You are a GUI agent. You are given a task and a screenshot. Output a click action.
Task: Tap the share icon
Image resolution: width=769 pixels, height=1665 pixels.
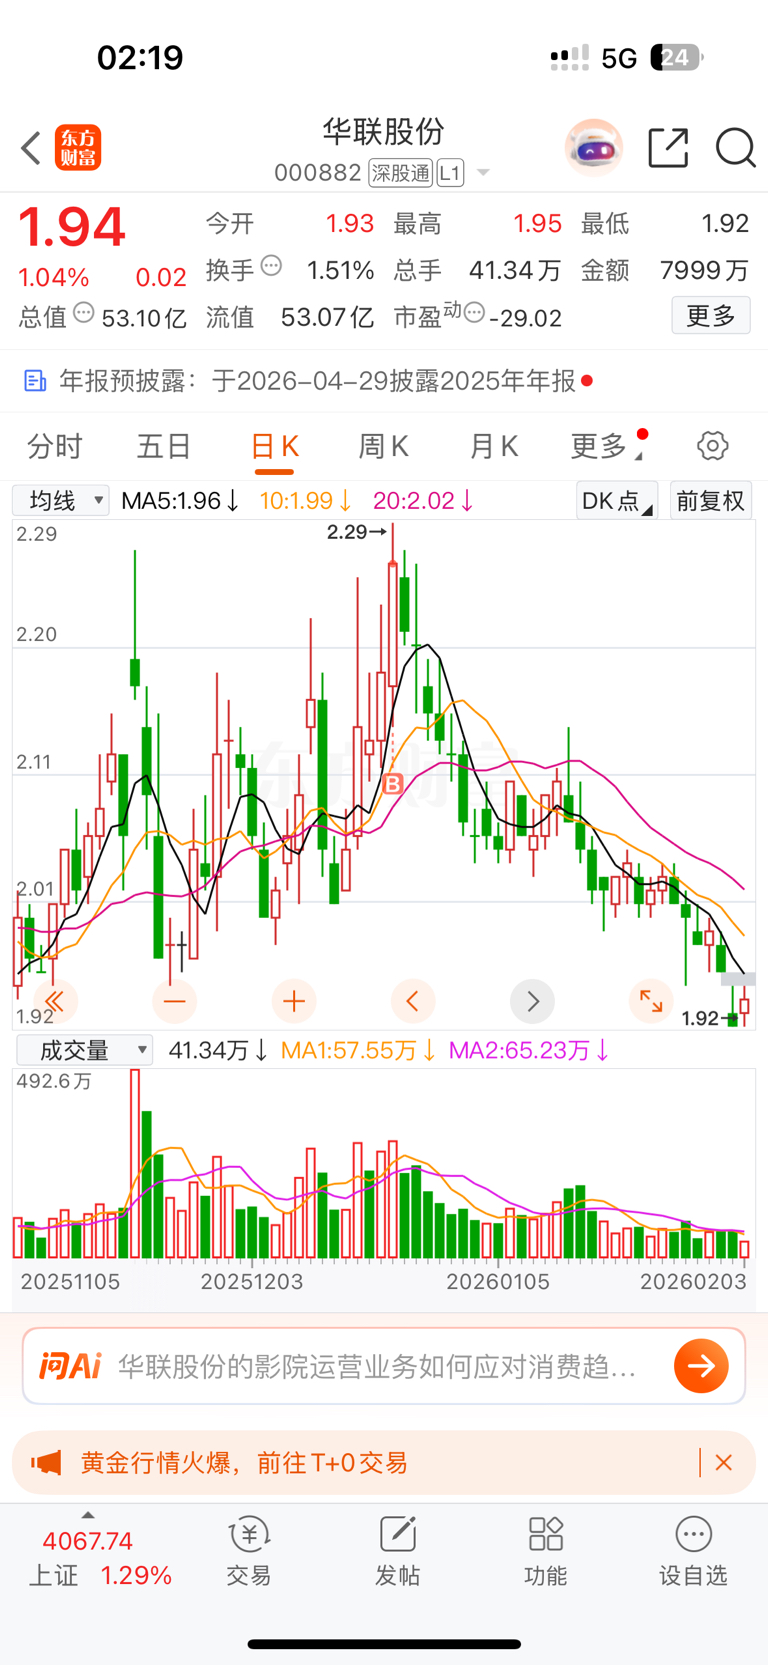pos(668,148)
